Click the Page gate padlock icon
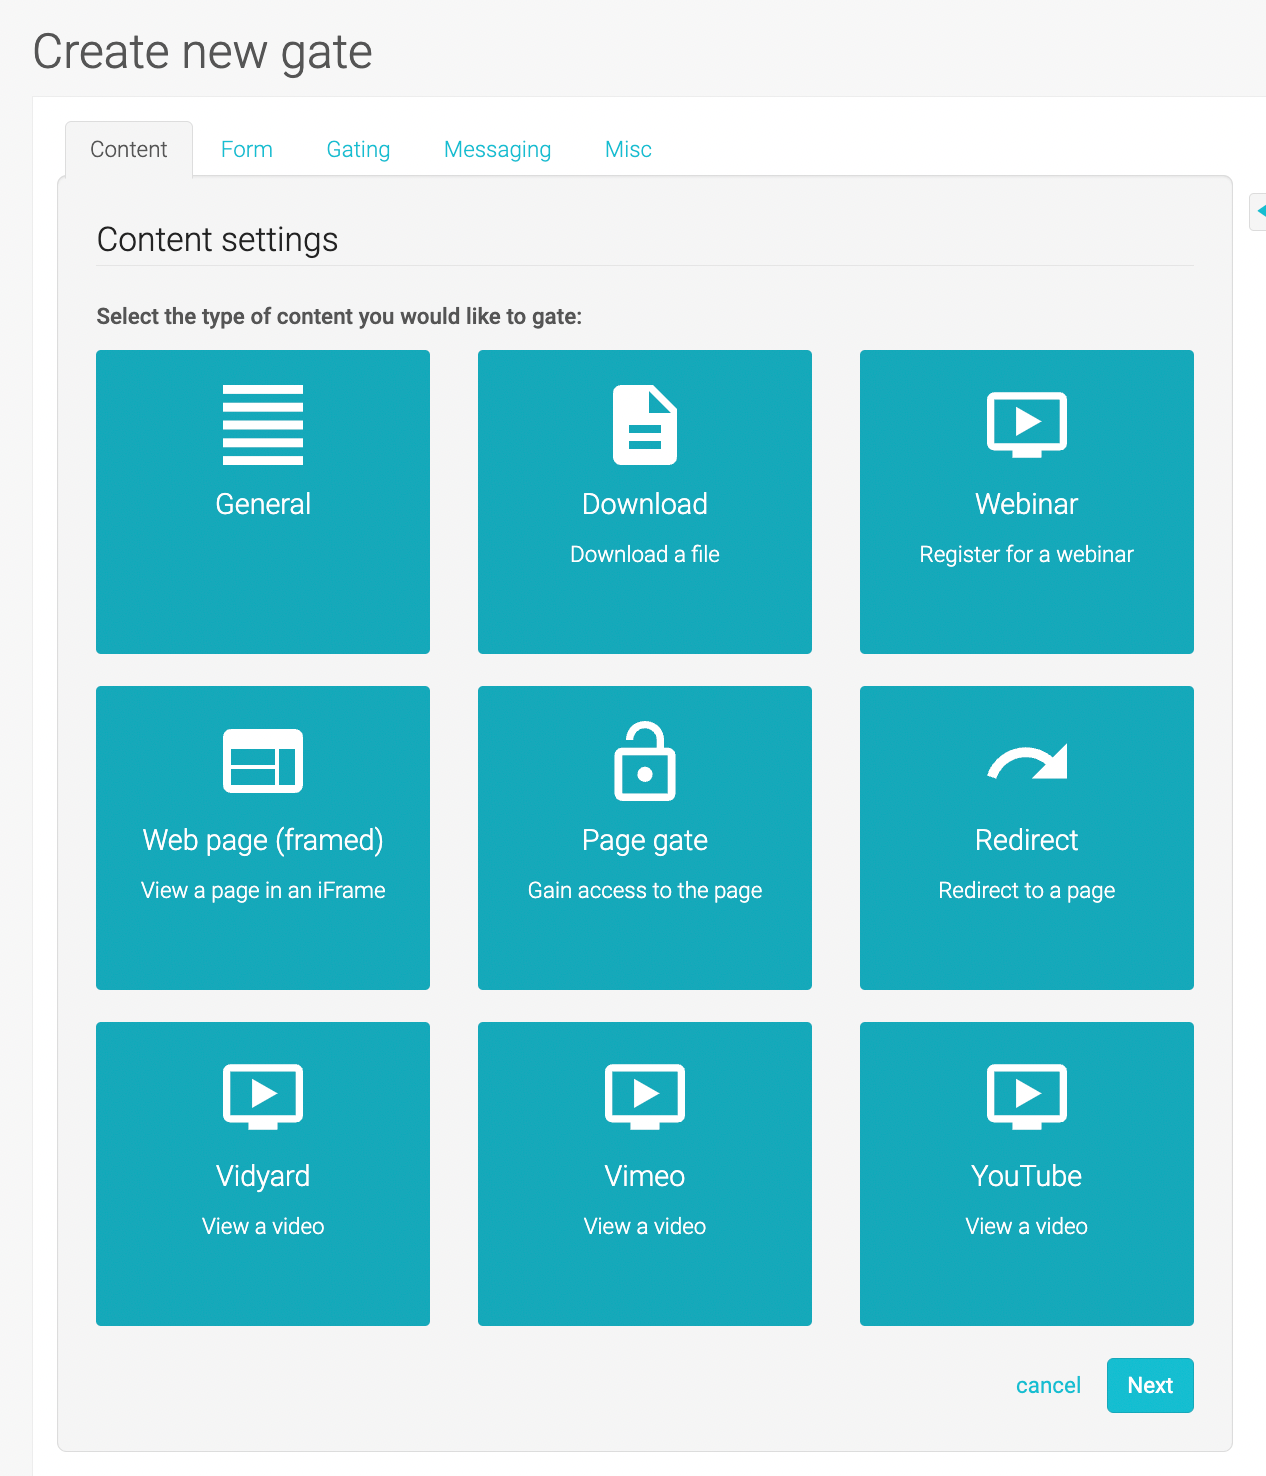Screen dimensions: 1266x1476 pyautogui.click(x=645, y=761)
